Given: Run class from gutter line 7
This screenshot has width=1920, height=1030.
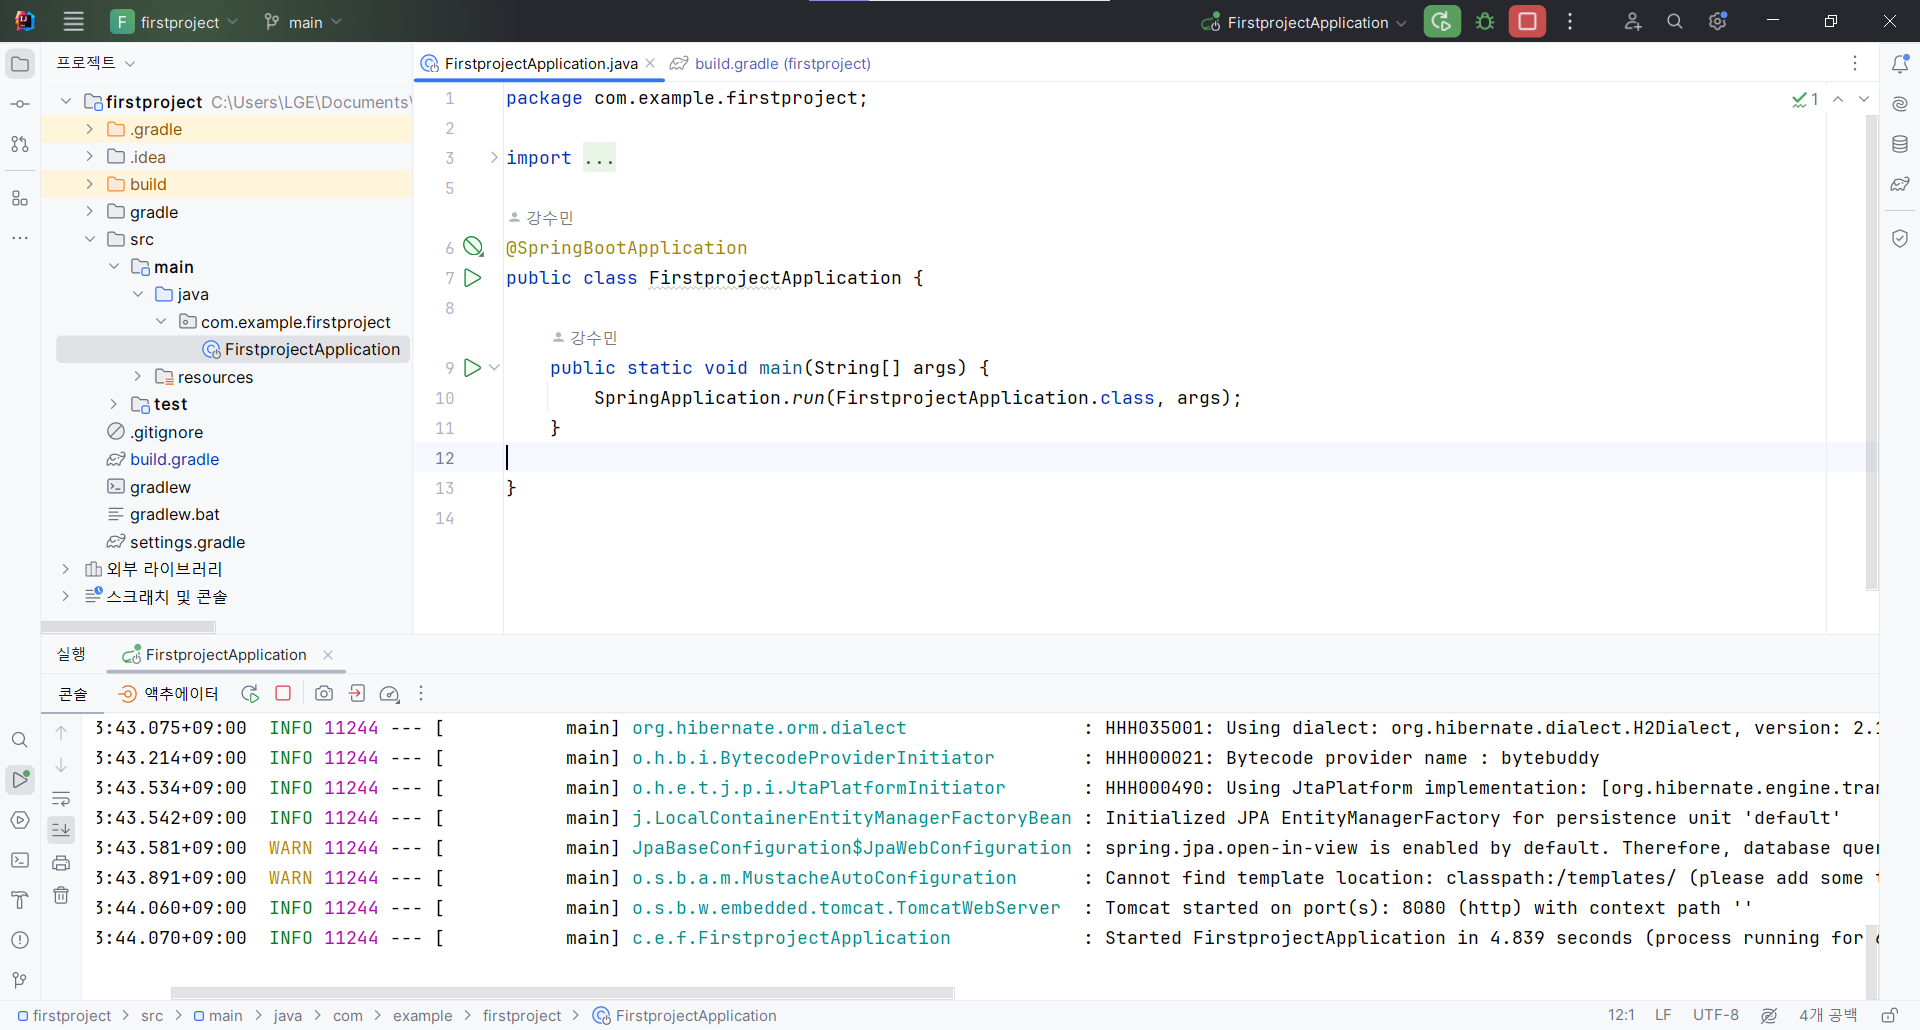Looking at the screenshot, I should (x=473, y=278).
